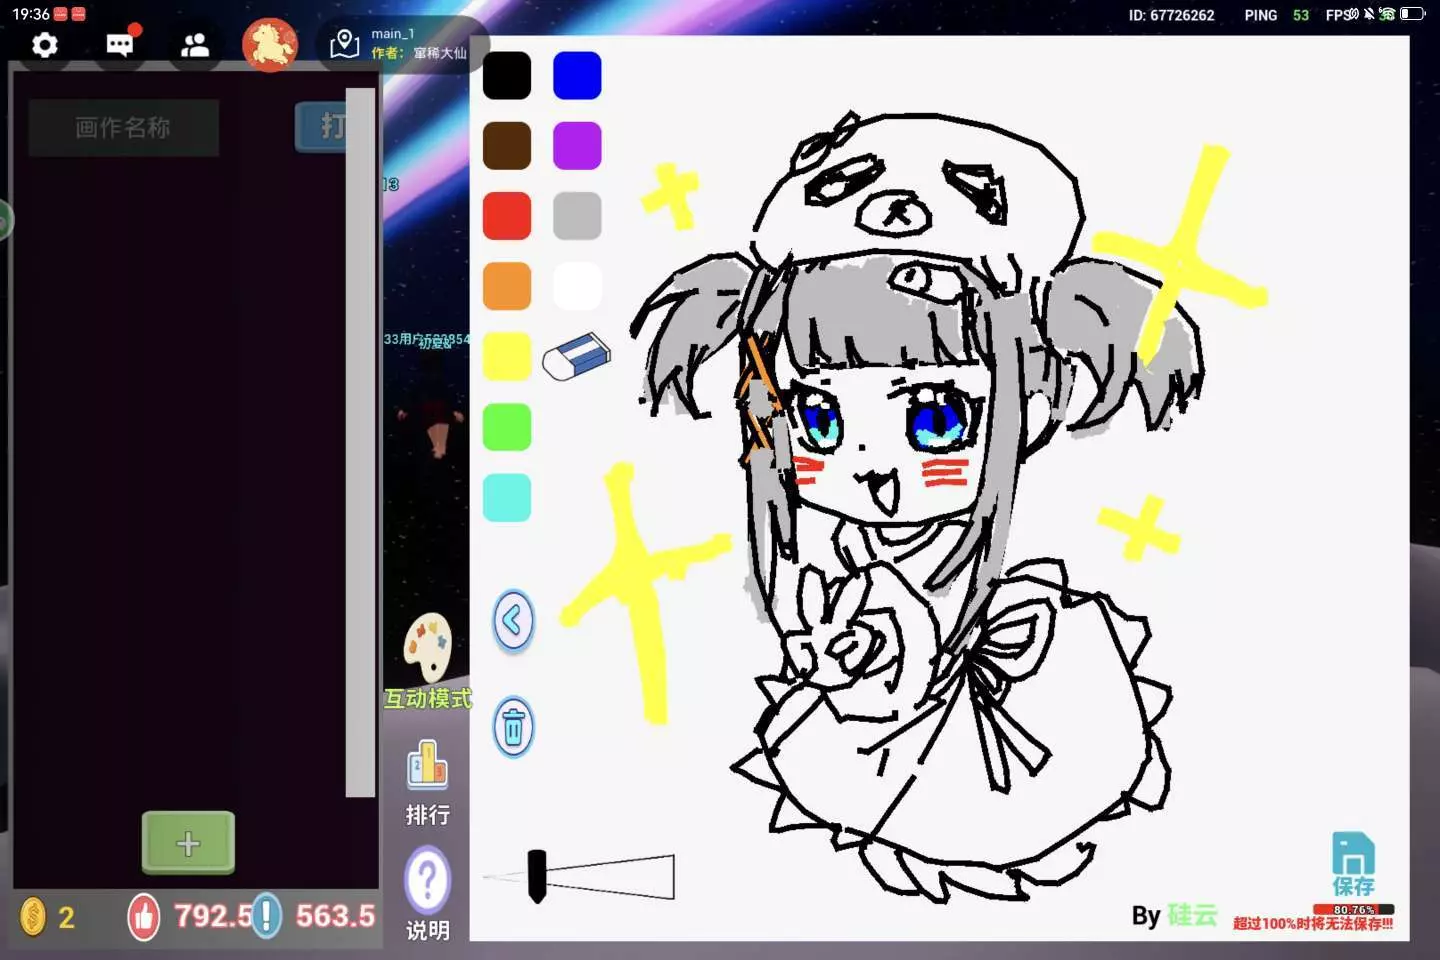Click the 563.5 counter value
Viewport: 1440px width, 960px height.
point(335,916)
